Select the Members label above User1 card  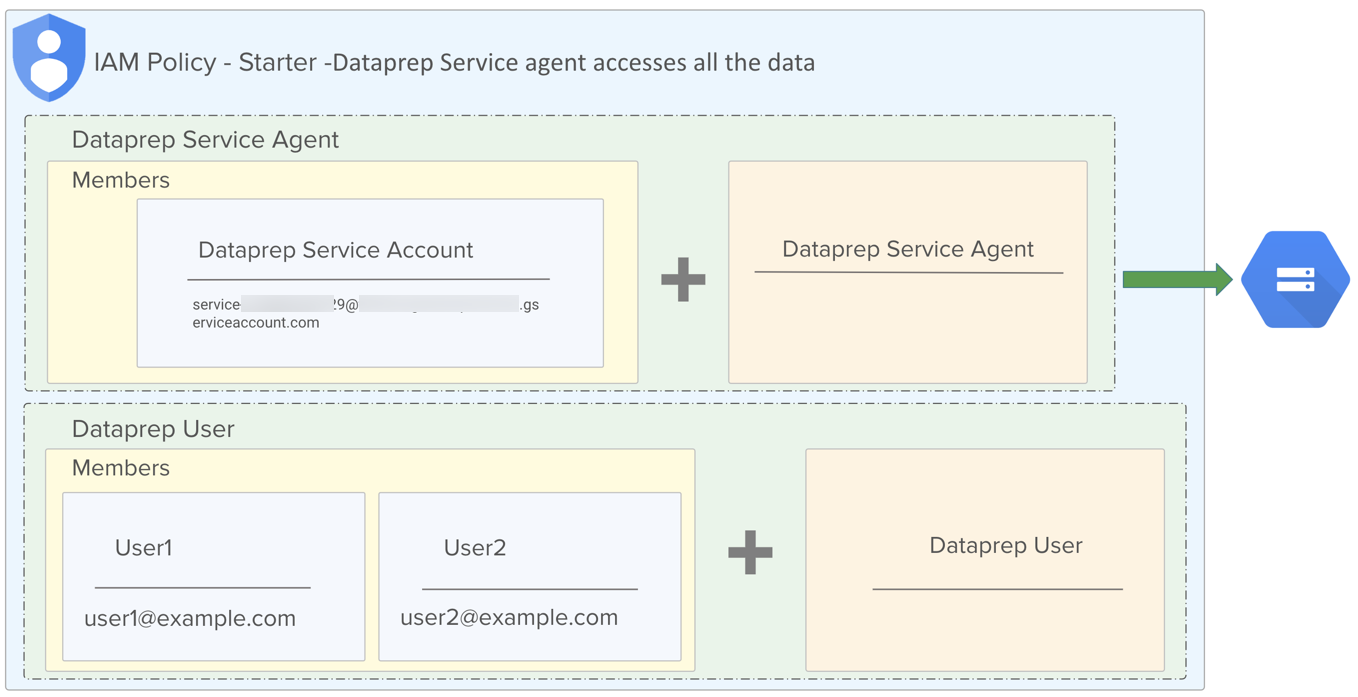coord(121,468)
